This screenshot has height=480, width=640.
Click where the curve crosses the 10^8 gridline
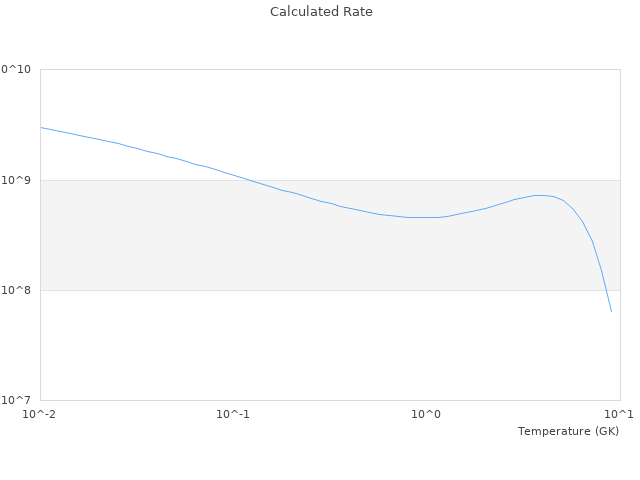pyautogui.click(x=605, y=290)
